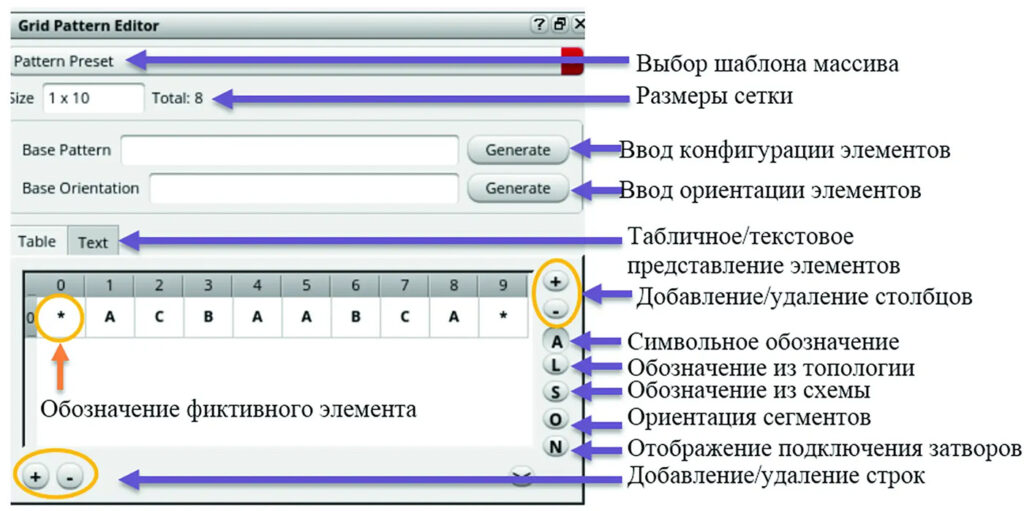Enable the N gate connection display

click(556, 446)
